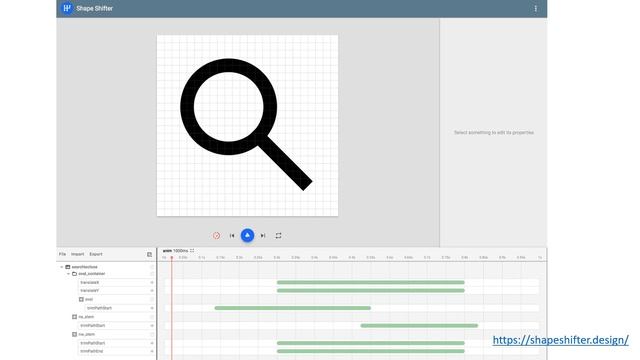Click the blue play button
The height and width of the screenshot is (360, 640).
[247, 236]
